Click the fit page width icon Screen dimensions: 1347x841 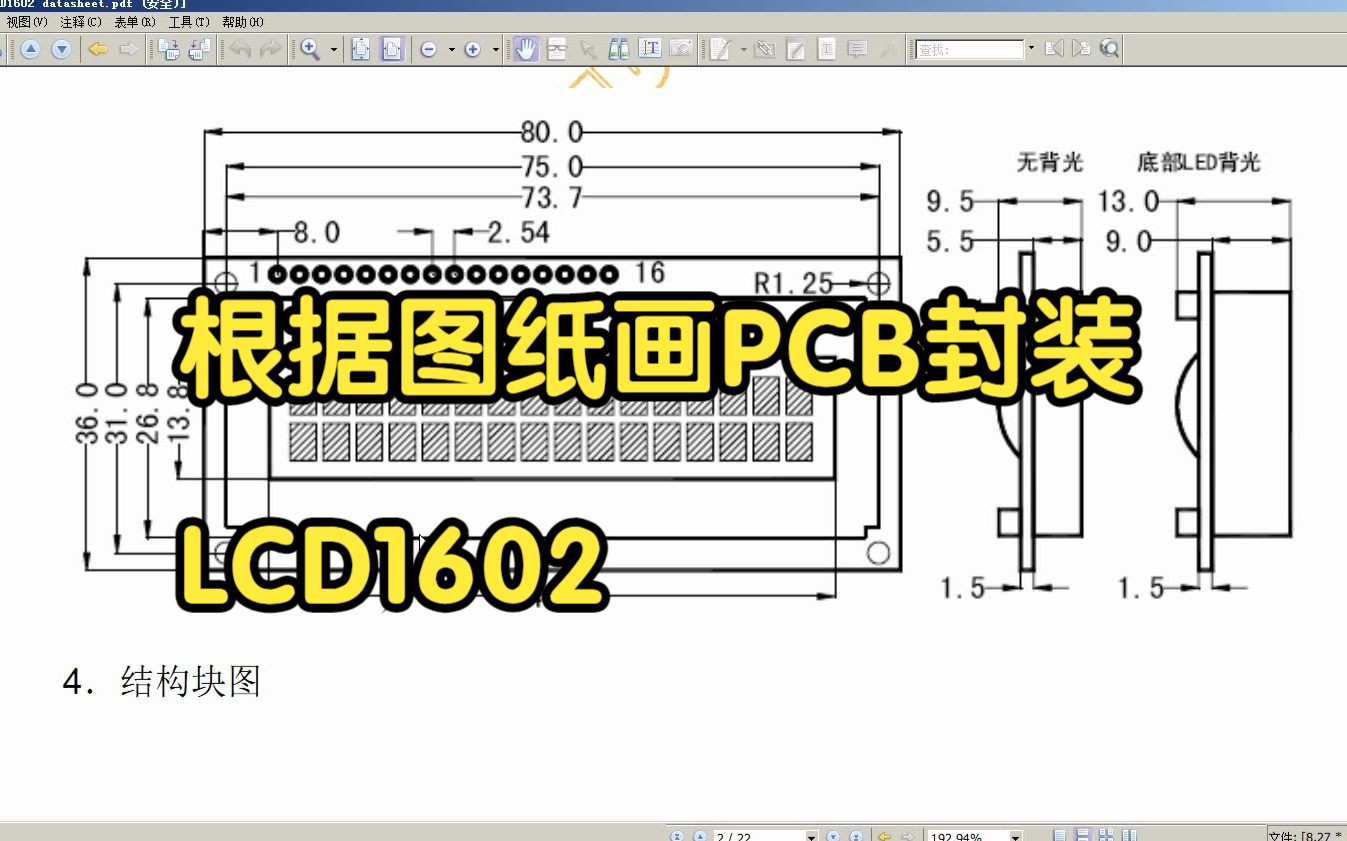392,49
